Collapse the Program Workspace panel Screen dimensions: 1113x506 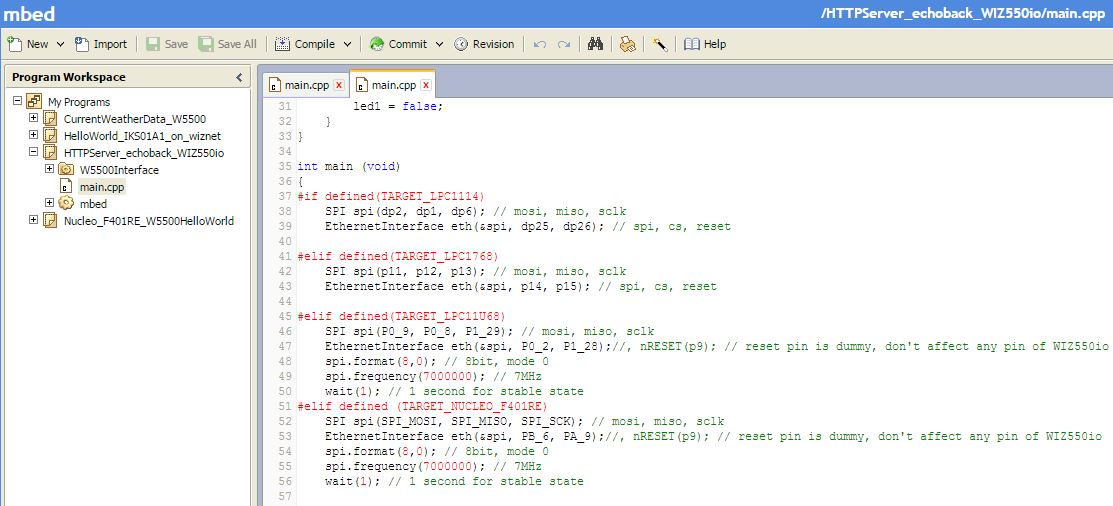pyautogui.click(x=239, y=77)
